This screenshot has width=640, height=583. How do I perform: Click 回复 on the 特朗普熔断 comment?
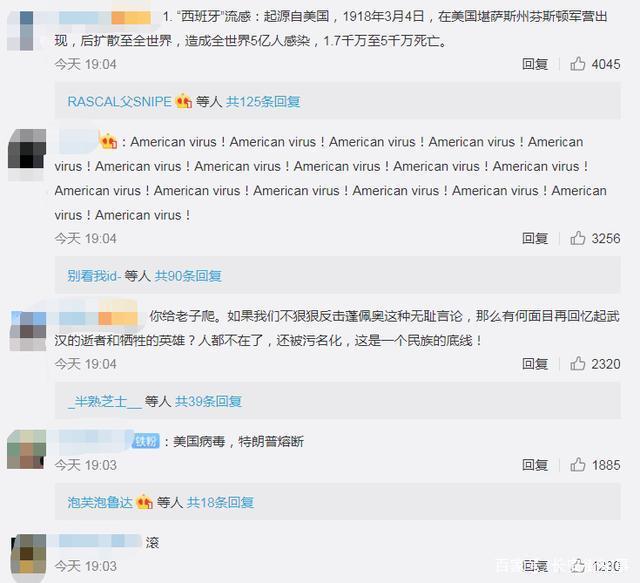point(535,465)
